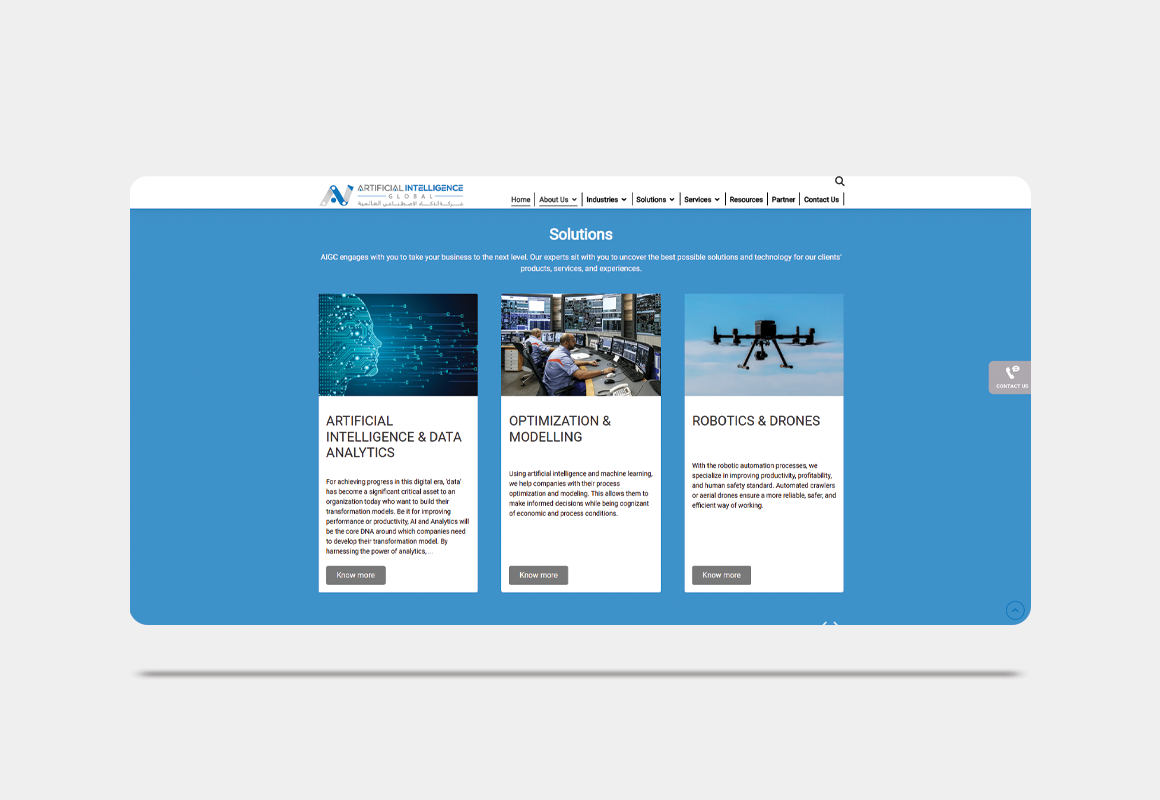This screenshot has height=800, width=1160.
Task: Expand the About Us dropdown menu
Action: (558, 200)
